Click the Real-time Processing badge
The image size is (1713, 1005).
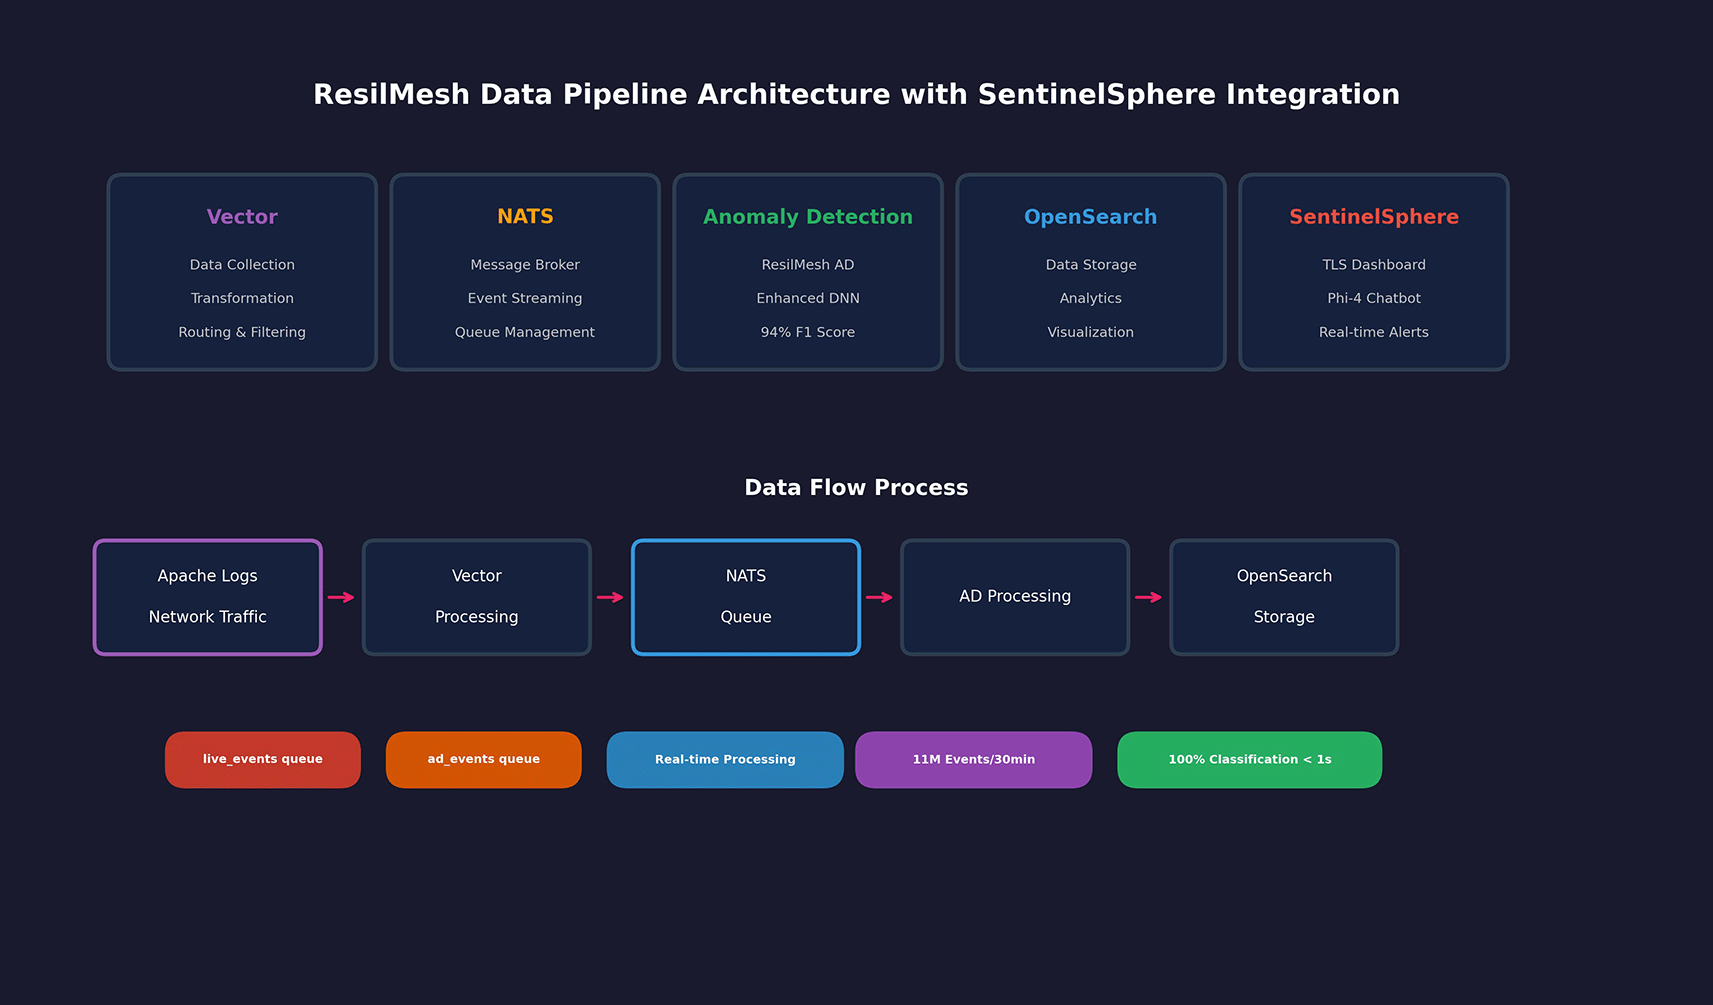click(x=725, y=760)
